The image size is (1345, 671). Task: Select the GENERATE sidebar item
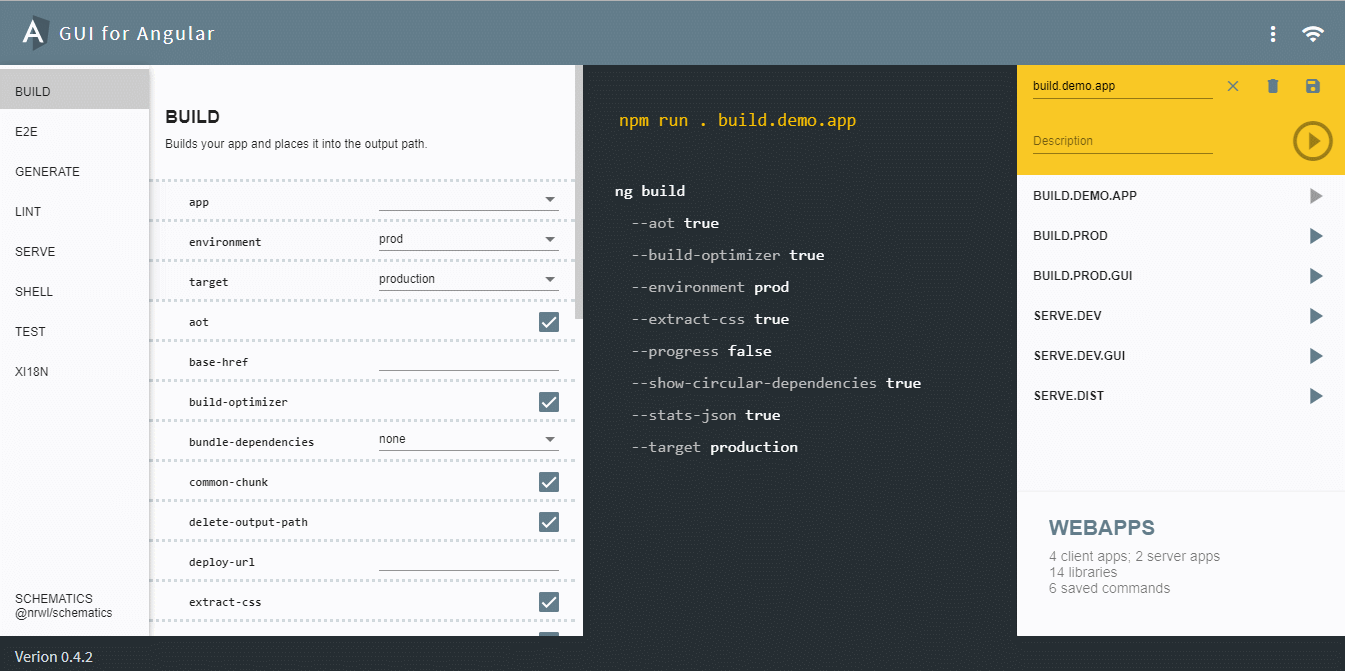point(75,171)
